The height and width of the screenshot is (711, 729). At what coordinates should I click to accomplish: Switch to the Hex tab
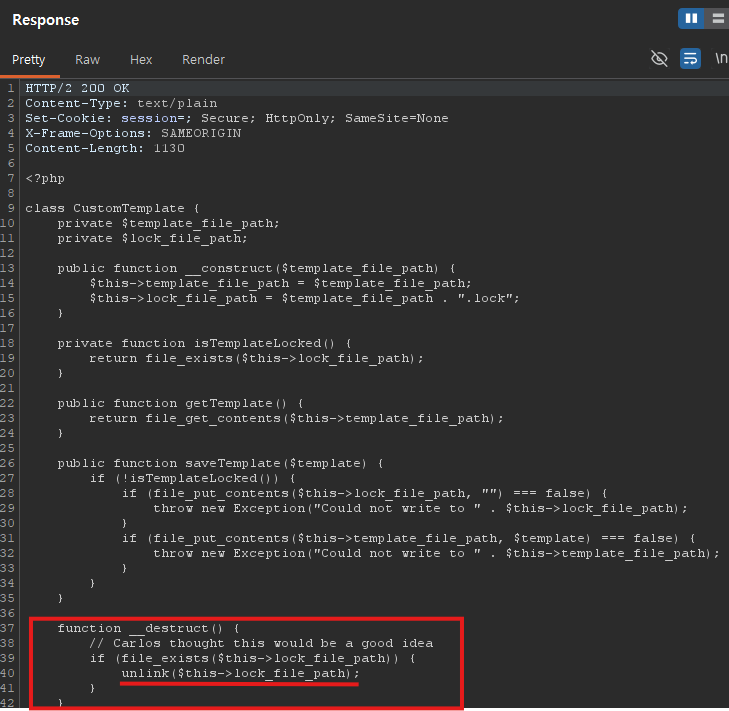tap(141, 60)
